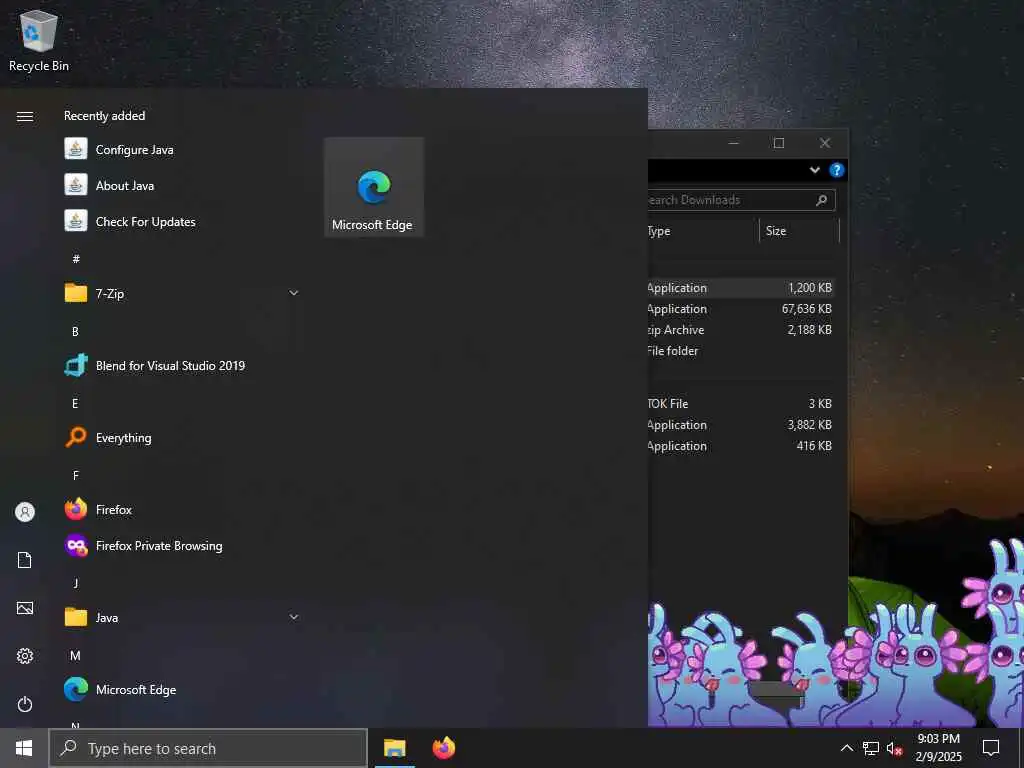Open the user account icon in Start

[25, 512]
